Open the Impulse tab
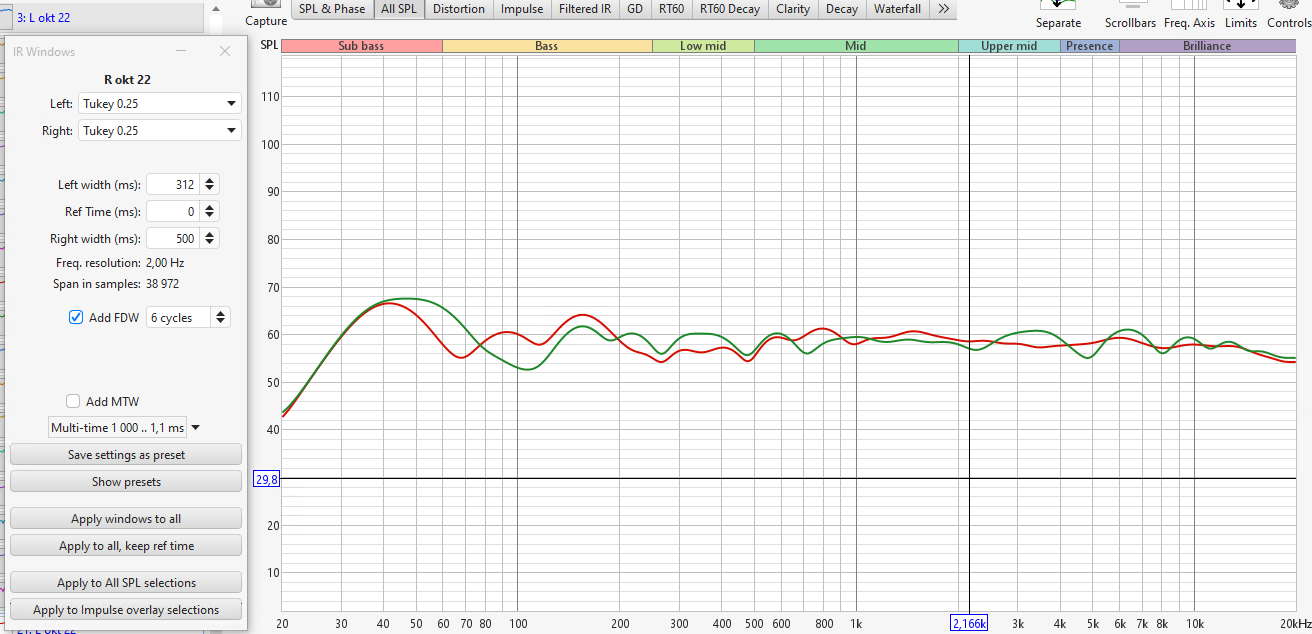 pos(522,9)
